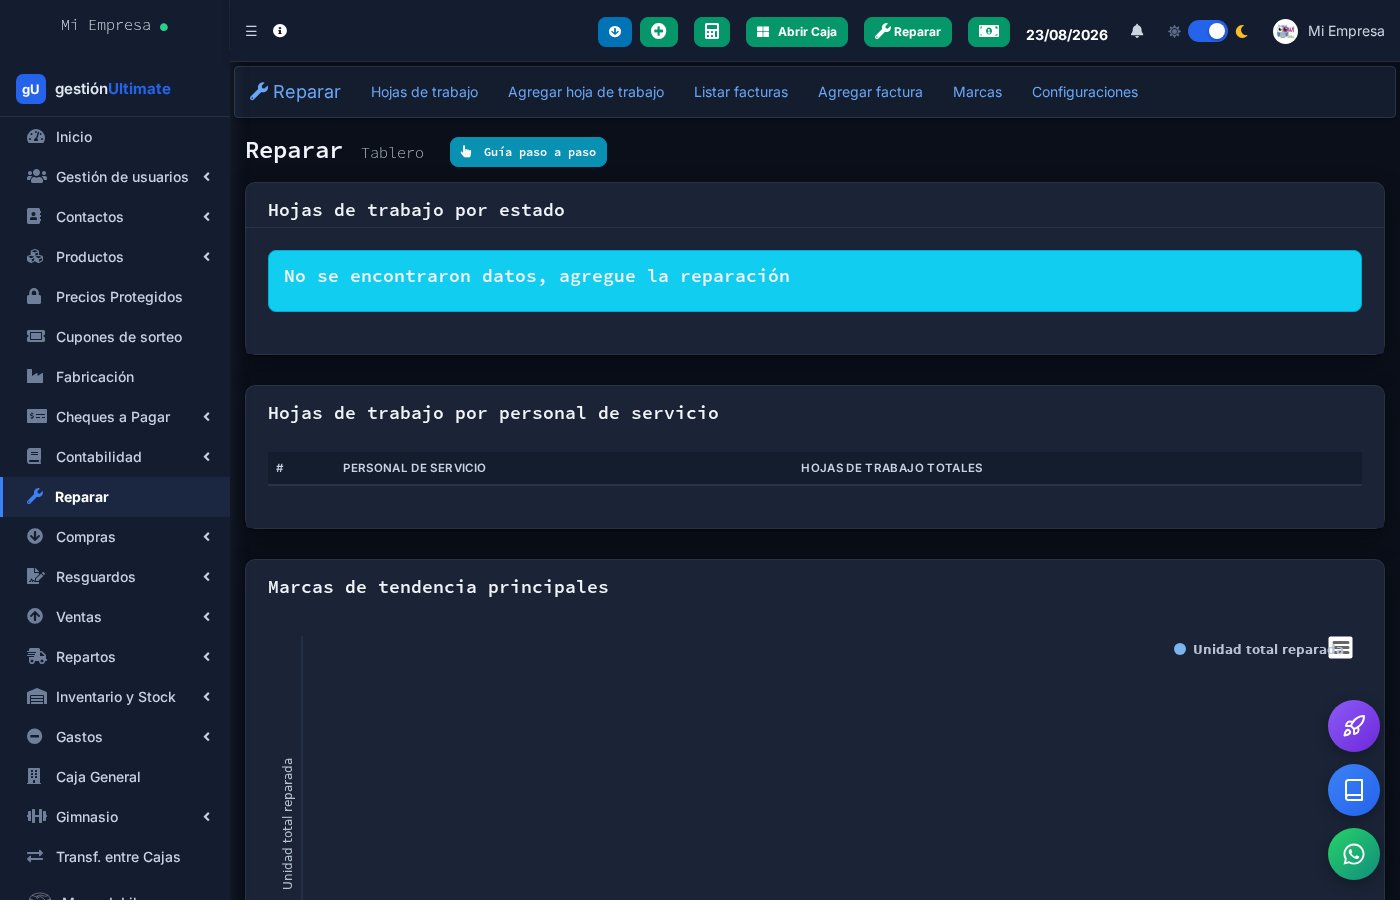Open the calculator icon button
This screenshot has height=900, width=1400.
[x=712, y=32]
